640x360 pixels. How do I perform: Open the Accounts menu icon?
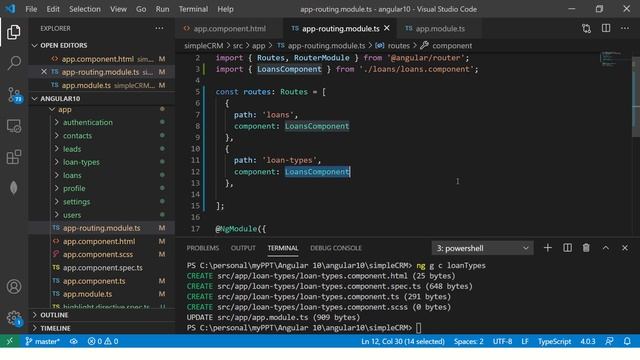13,287
